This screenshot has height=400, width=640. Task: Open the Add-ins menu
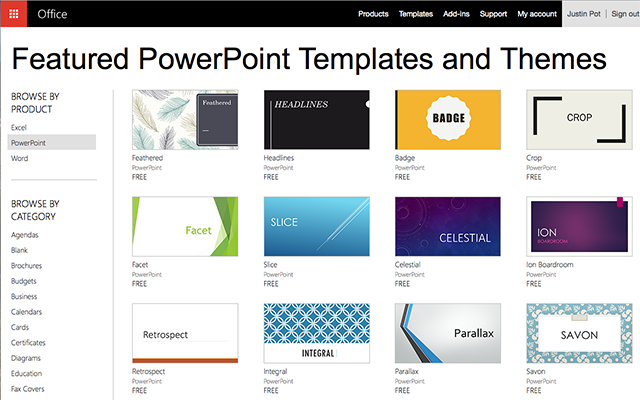[x=456, y=14]
